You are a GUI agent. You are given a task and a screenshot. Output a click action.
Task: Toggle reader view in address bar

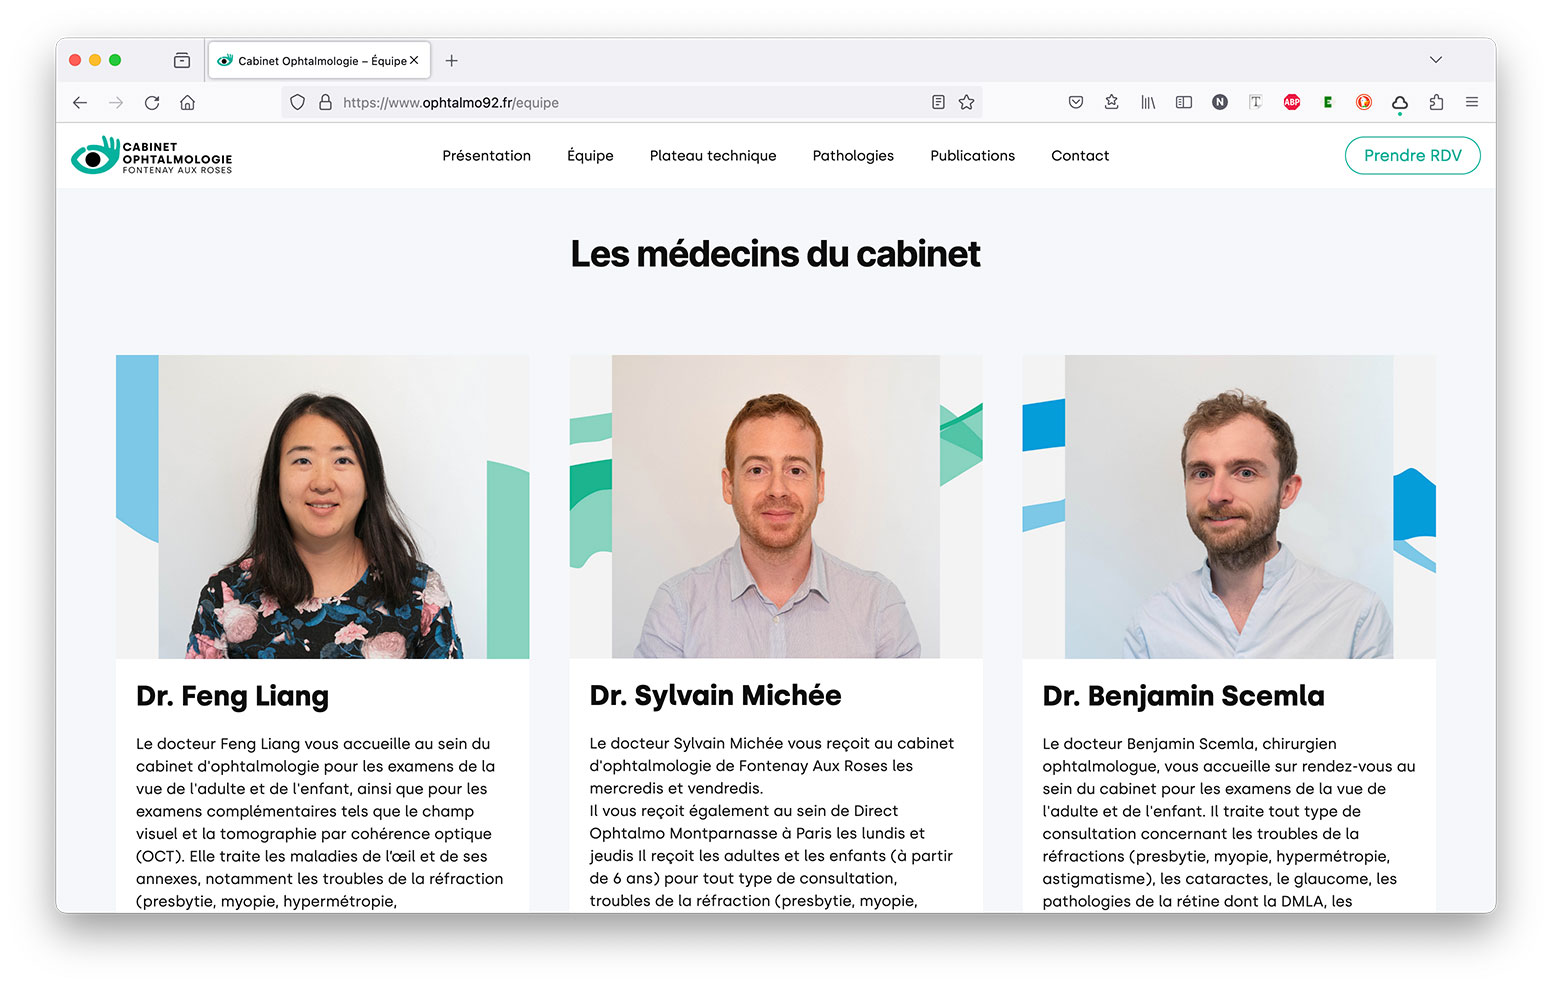coord(938,102)
